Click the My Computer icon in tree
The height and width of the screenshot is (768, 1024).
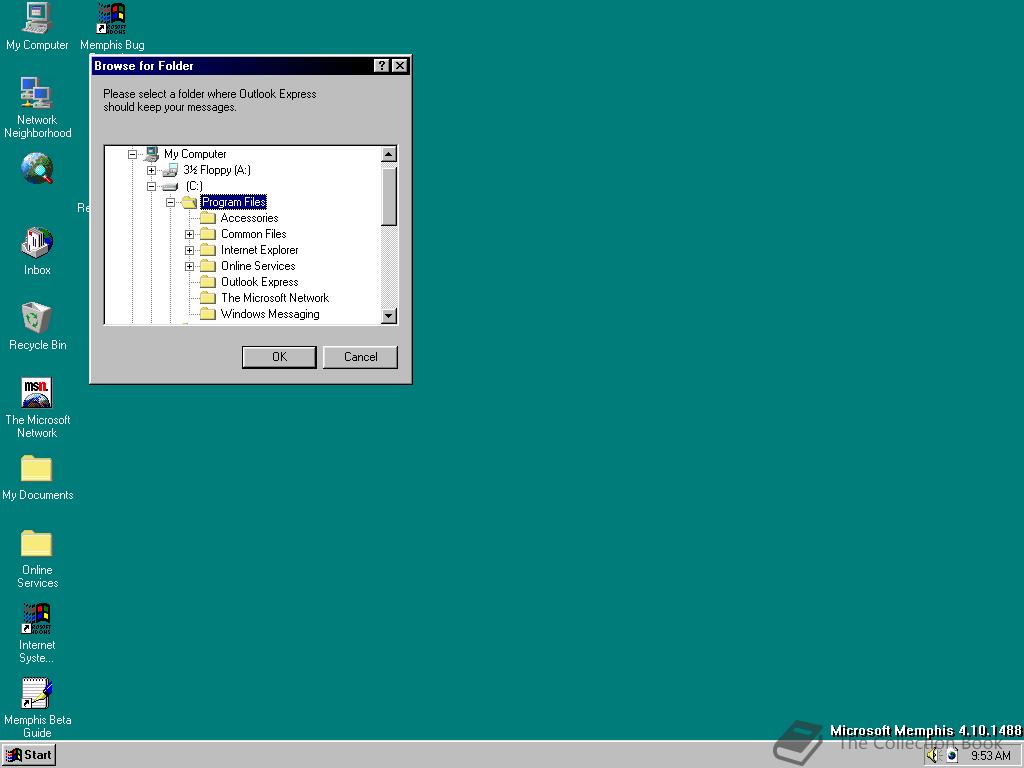click(152, 154)
